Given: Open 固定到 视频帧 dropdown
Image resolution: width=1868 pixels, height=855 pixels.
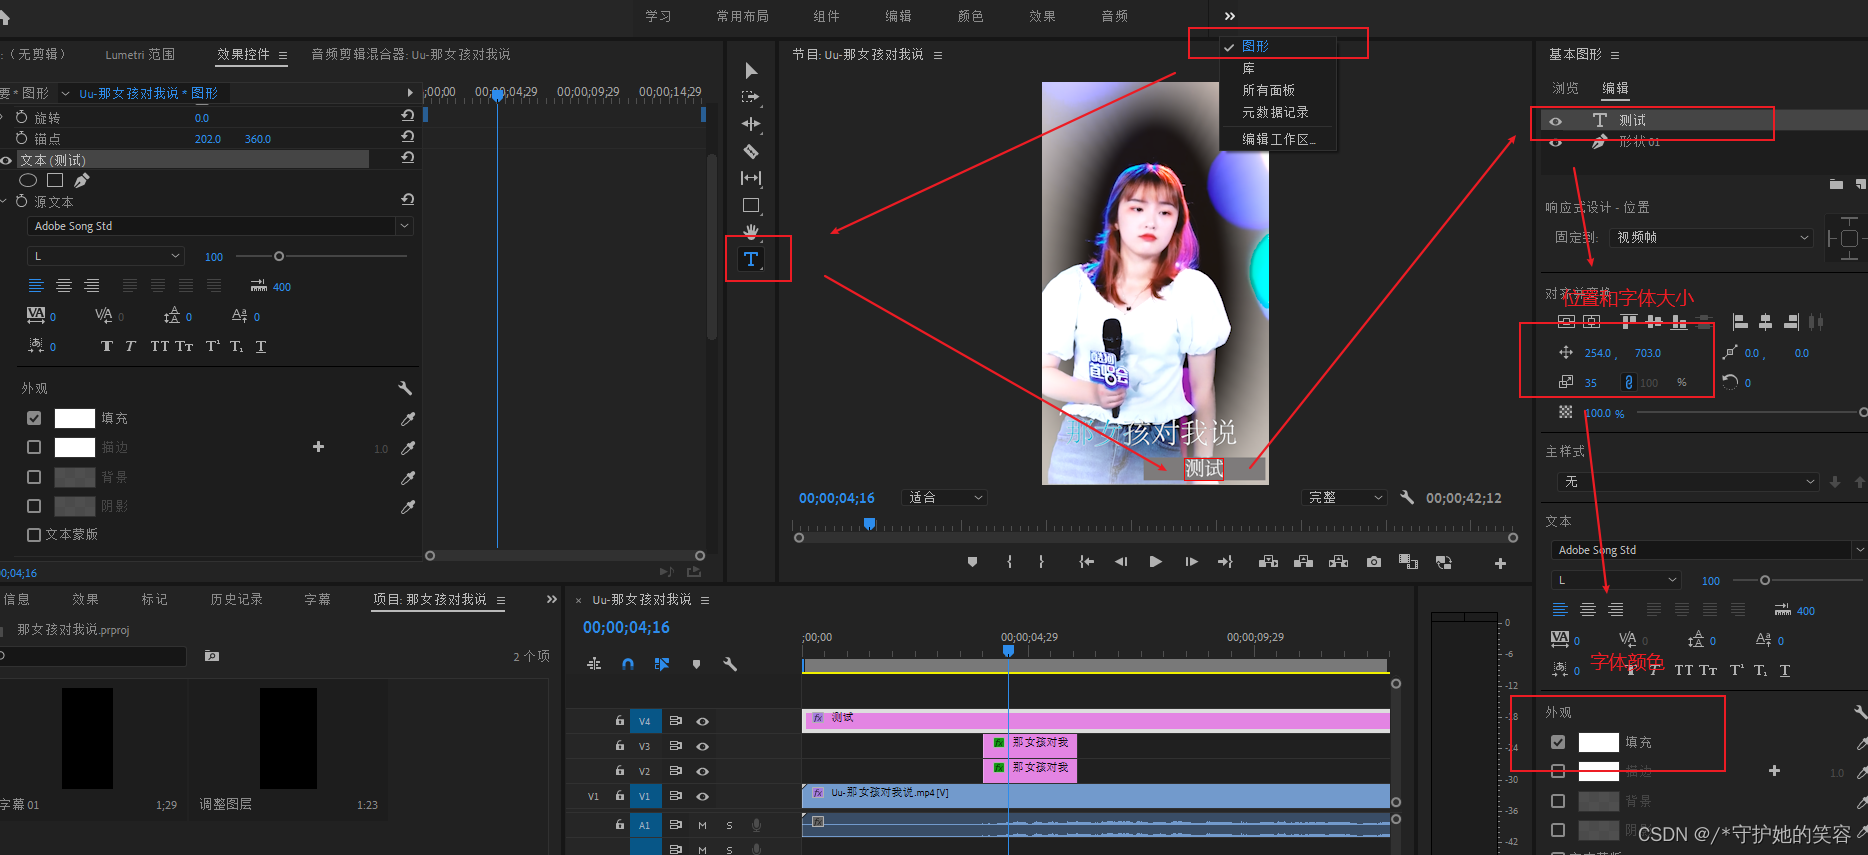Looking at the screenshot, I should pyautogui.click(x=1711, y=238).
